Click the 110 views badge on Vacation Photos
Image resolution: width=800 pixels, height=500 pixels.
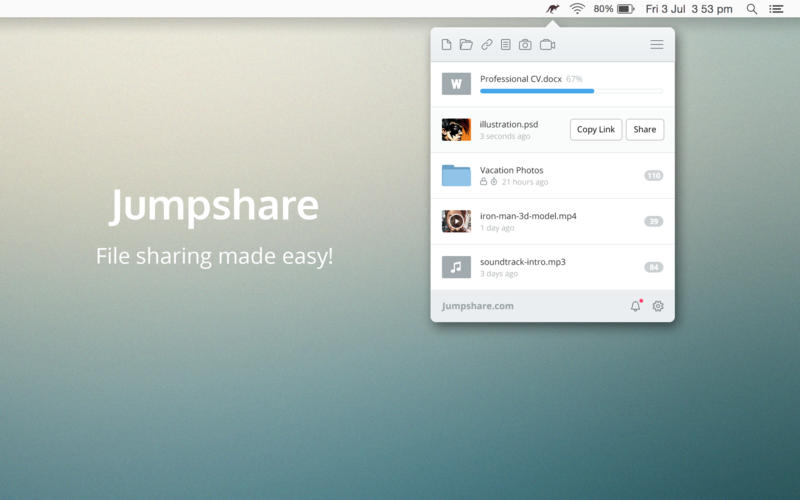coord(654,176)
